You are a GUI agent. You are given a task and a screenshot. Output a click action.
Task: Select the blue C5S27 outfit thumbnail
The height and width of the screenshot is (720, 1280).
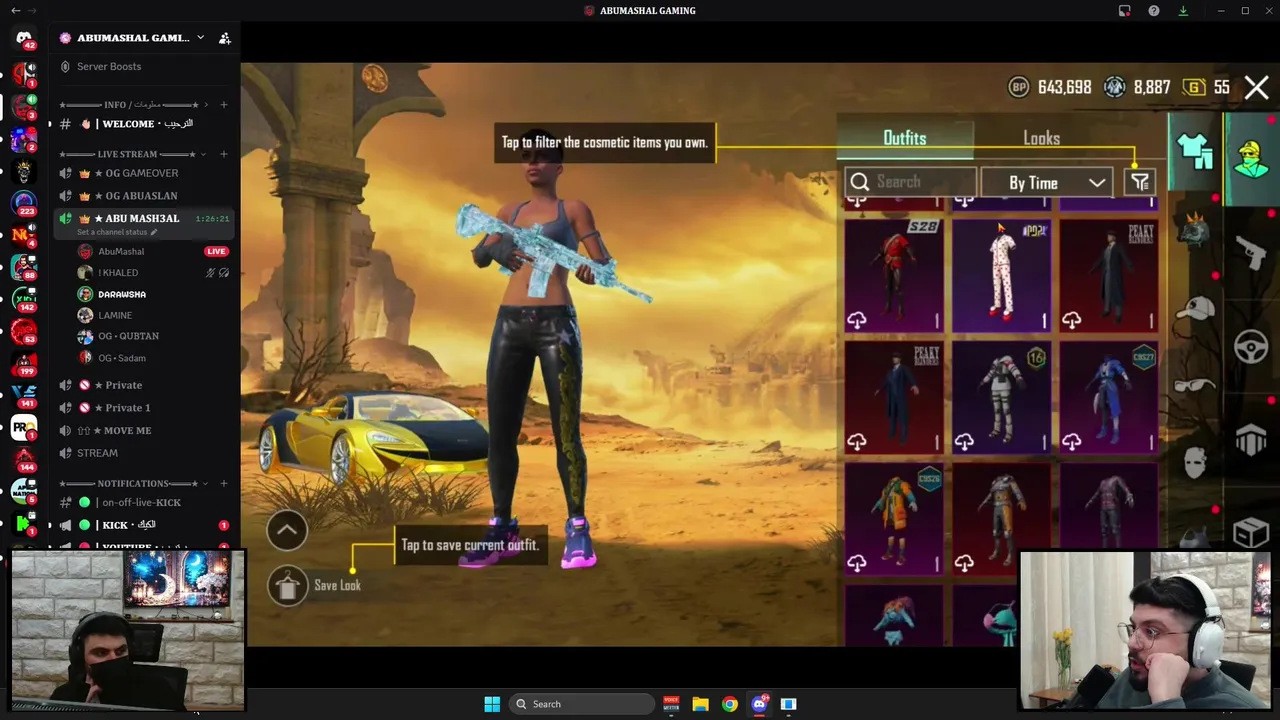(1109, 397)
